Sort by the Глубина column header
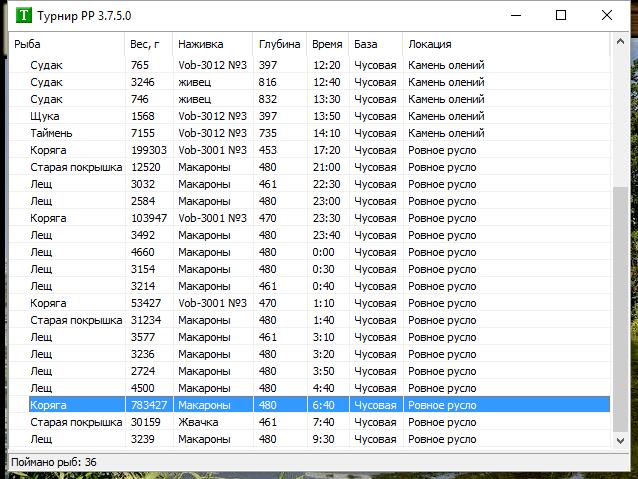Image resolution: width=638 pixels, height=479 pixels. [x=280, y=44]
